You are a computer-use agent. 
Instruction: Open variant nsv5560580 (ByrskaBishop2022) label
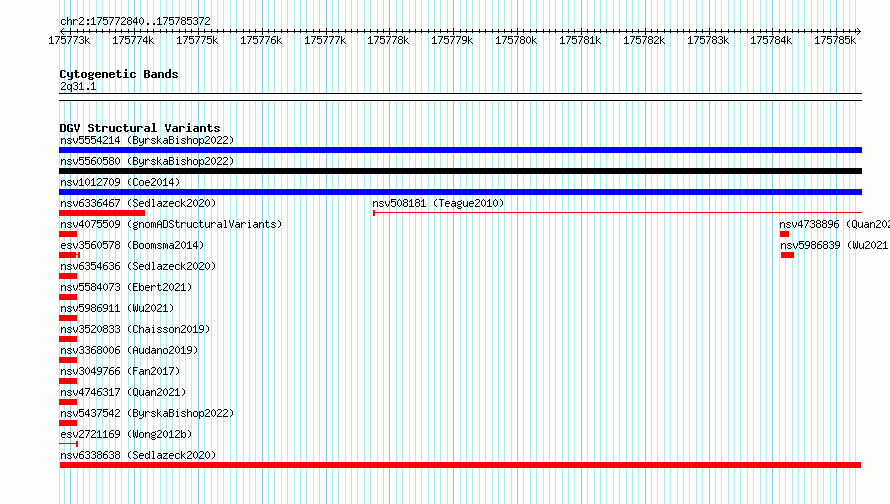click(147, 161)
